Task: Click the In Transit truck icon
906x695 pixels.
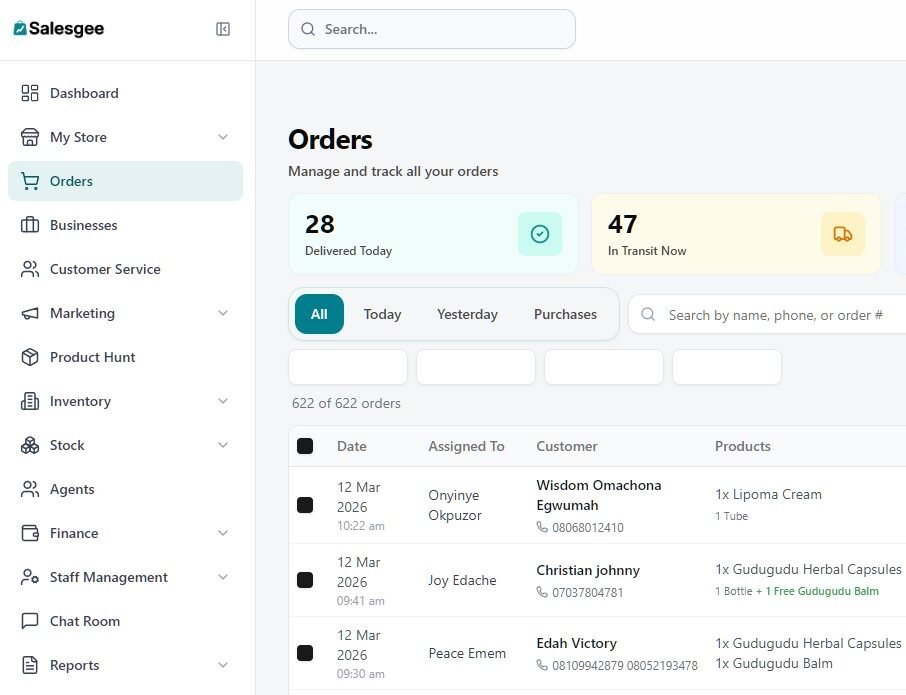Action: click(x=842, y=234)
